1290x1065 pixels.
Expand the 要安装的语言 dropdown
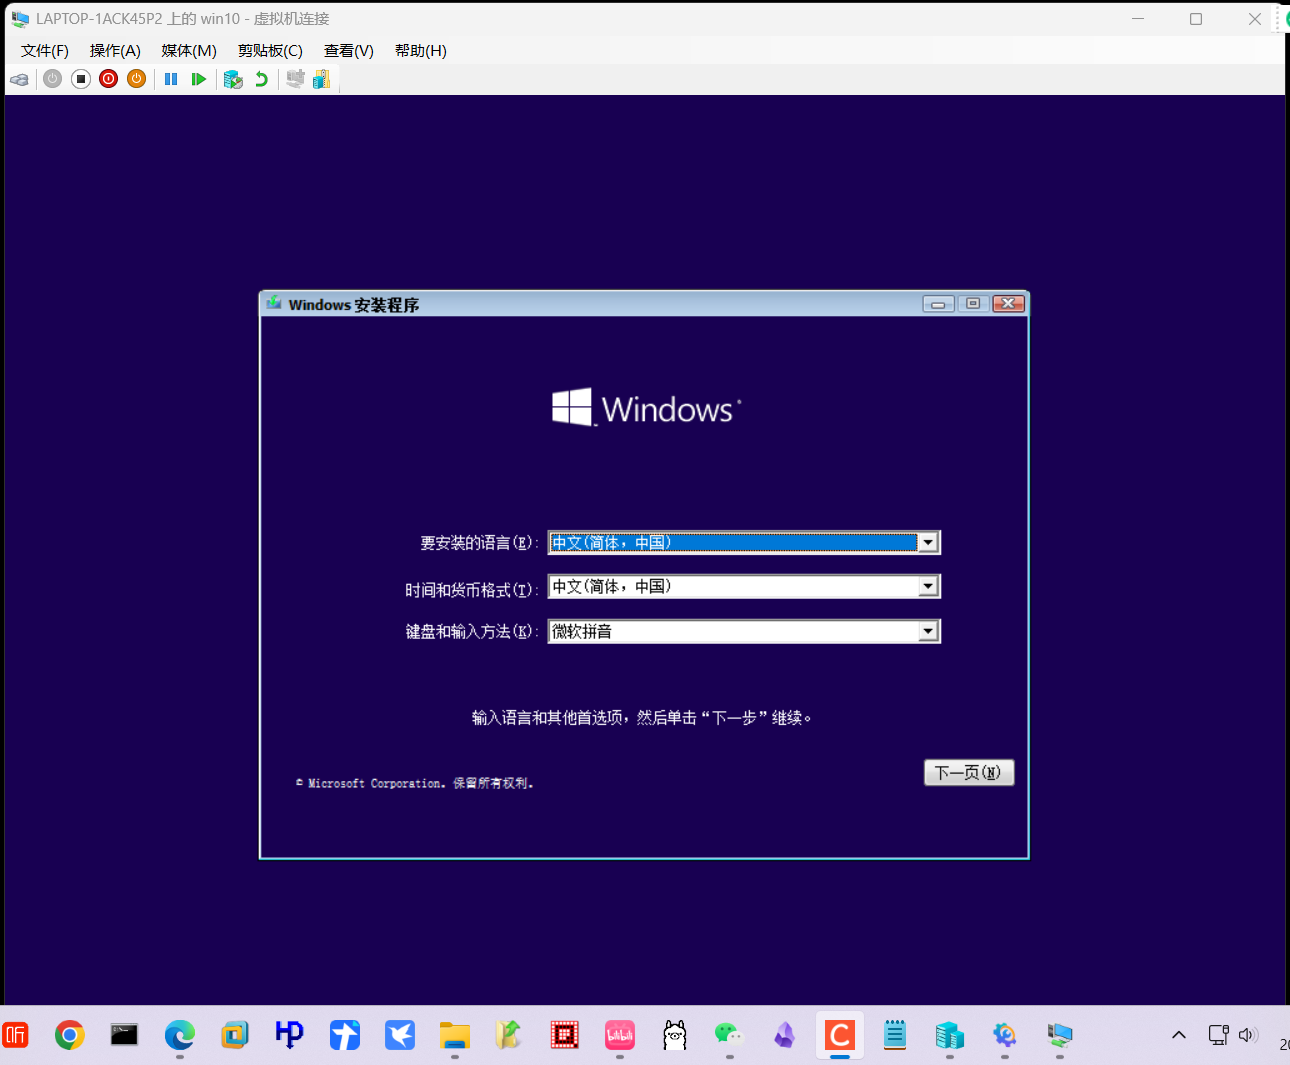(928, 543)
